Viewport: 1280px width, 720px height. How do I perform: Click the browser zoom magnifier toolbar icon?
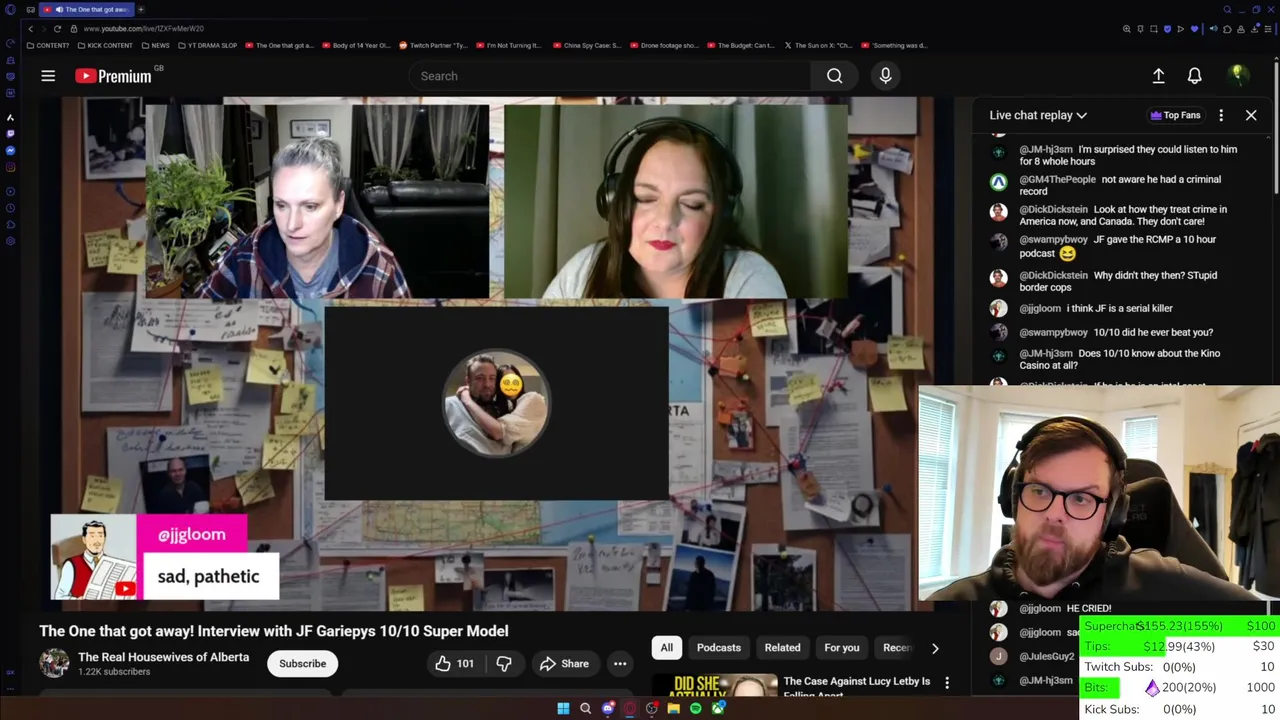1127,29
